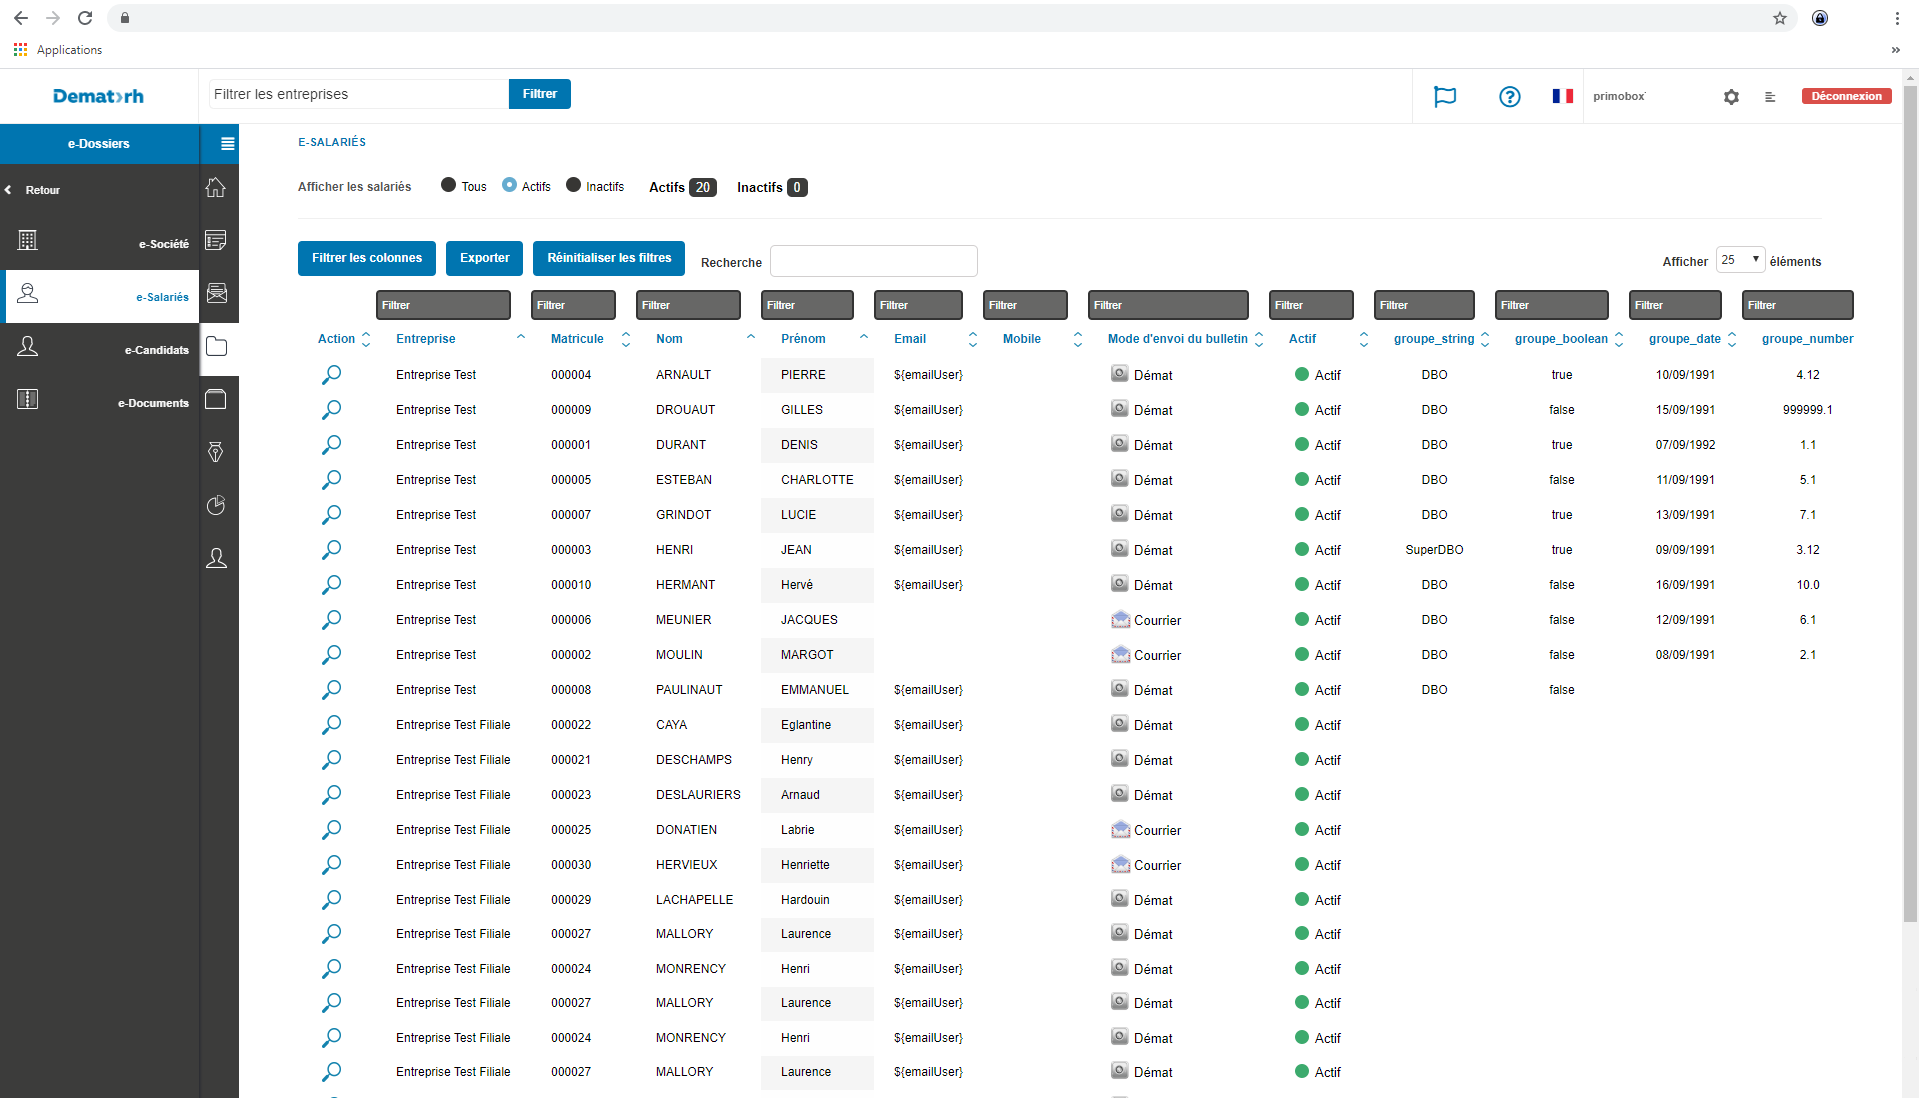Sort table by groupe_date column
The height and width of the screenshot is (1098, 1919).
(1684, 339)
